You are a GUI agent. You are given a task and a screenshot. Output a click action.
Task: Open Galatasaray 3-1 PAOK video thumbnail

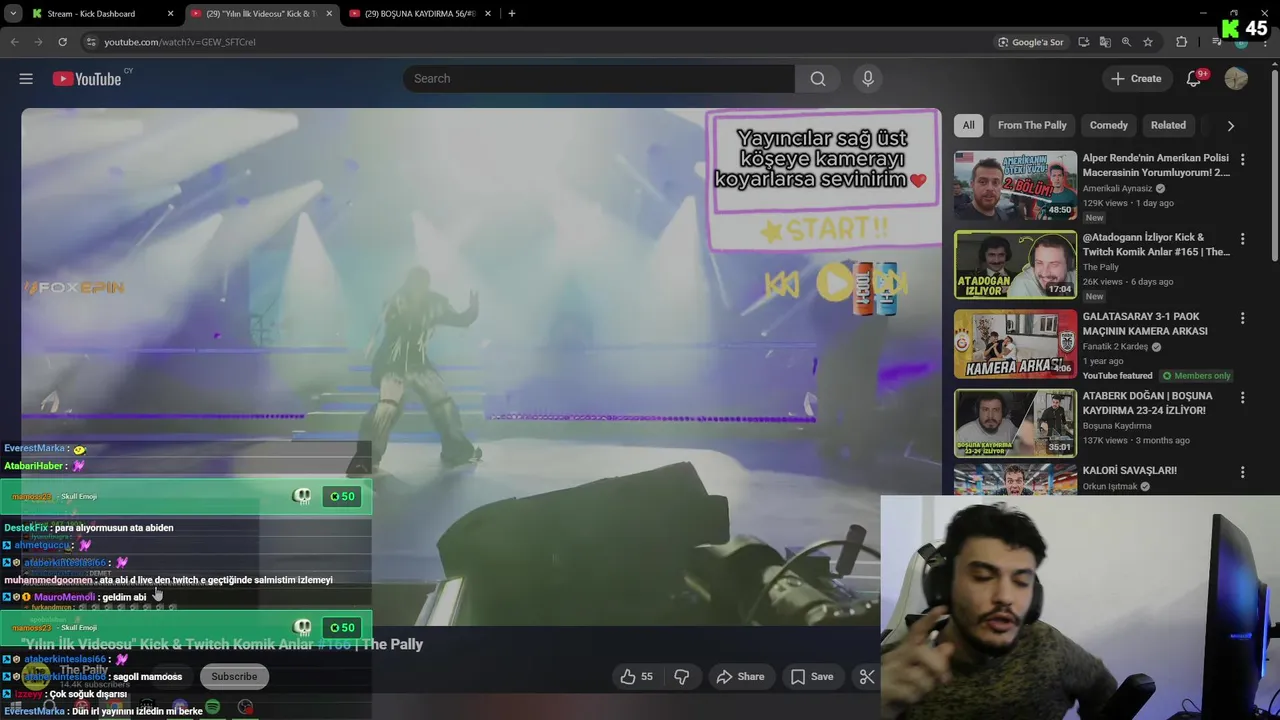(x=1015, y=344)
